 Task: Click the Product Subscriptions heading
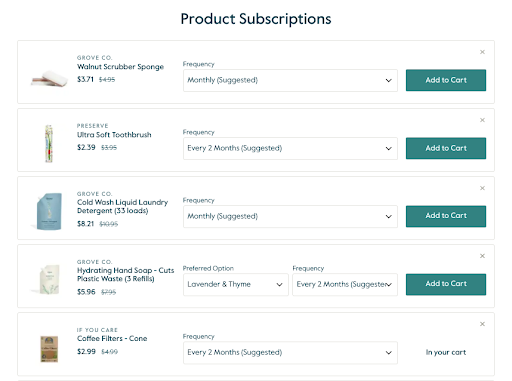tap(256, 19)
